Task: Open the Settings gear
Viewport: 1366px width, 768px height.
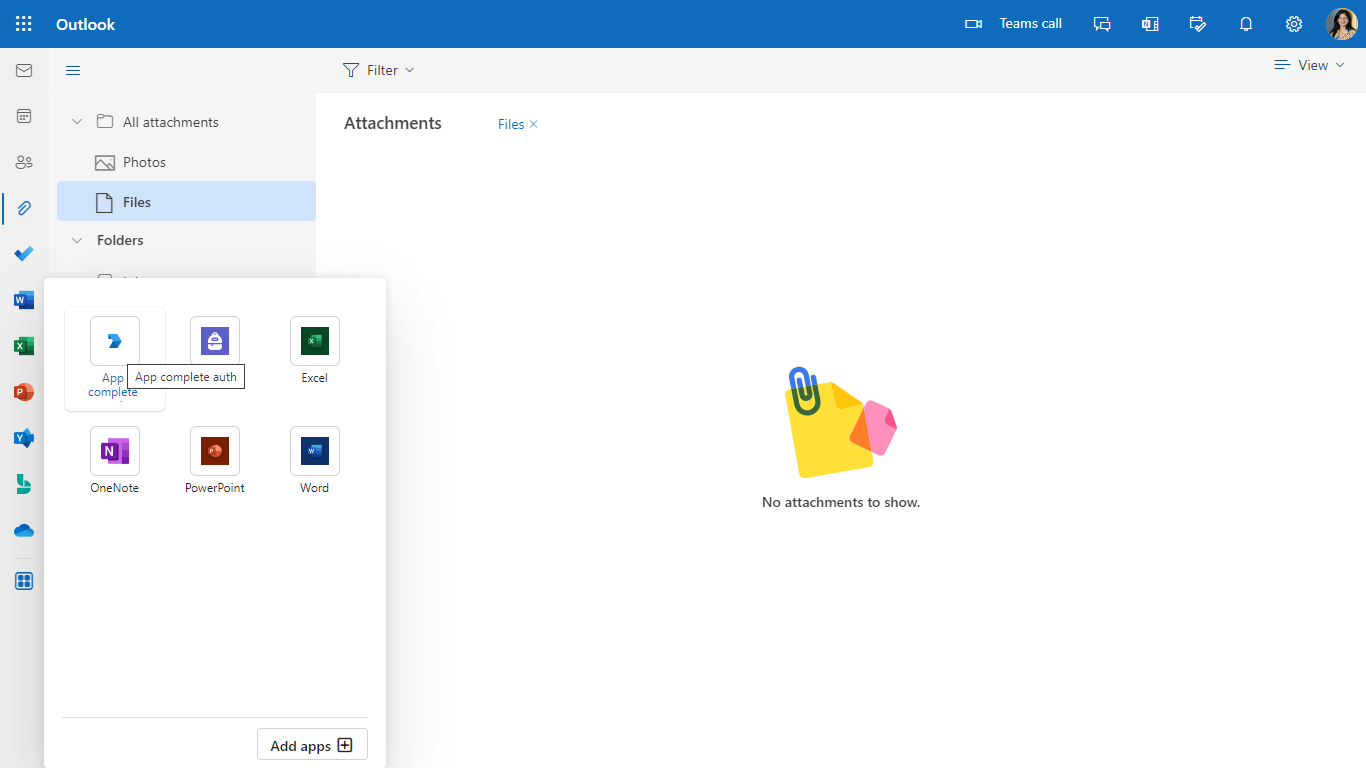Action: click(1294, 24)
